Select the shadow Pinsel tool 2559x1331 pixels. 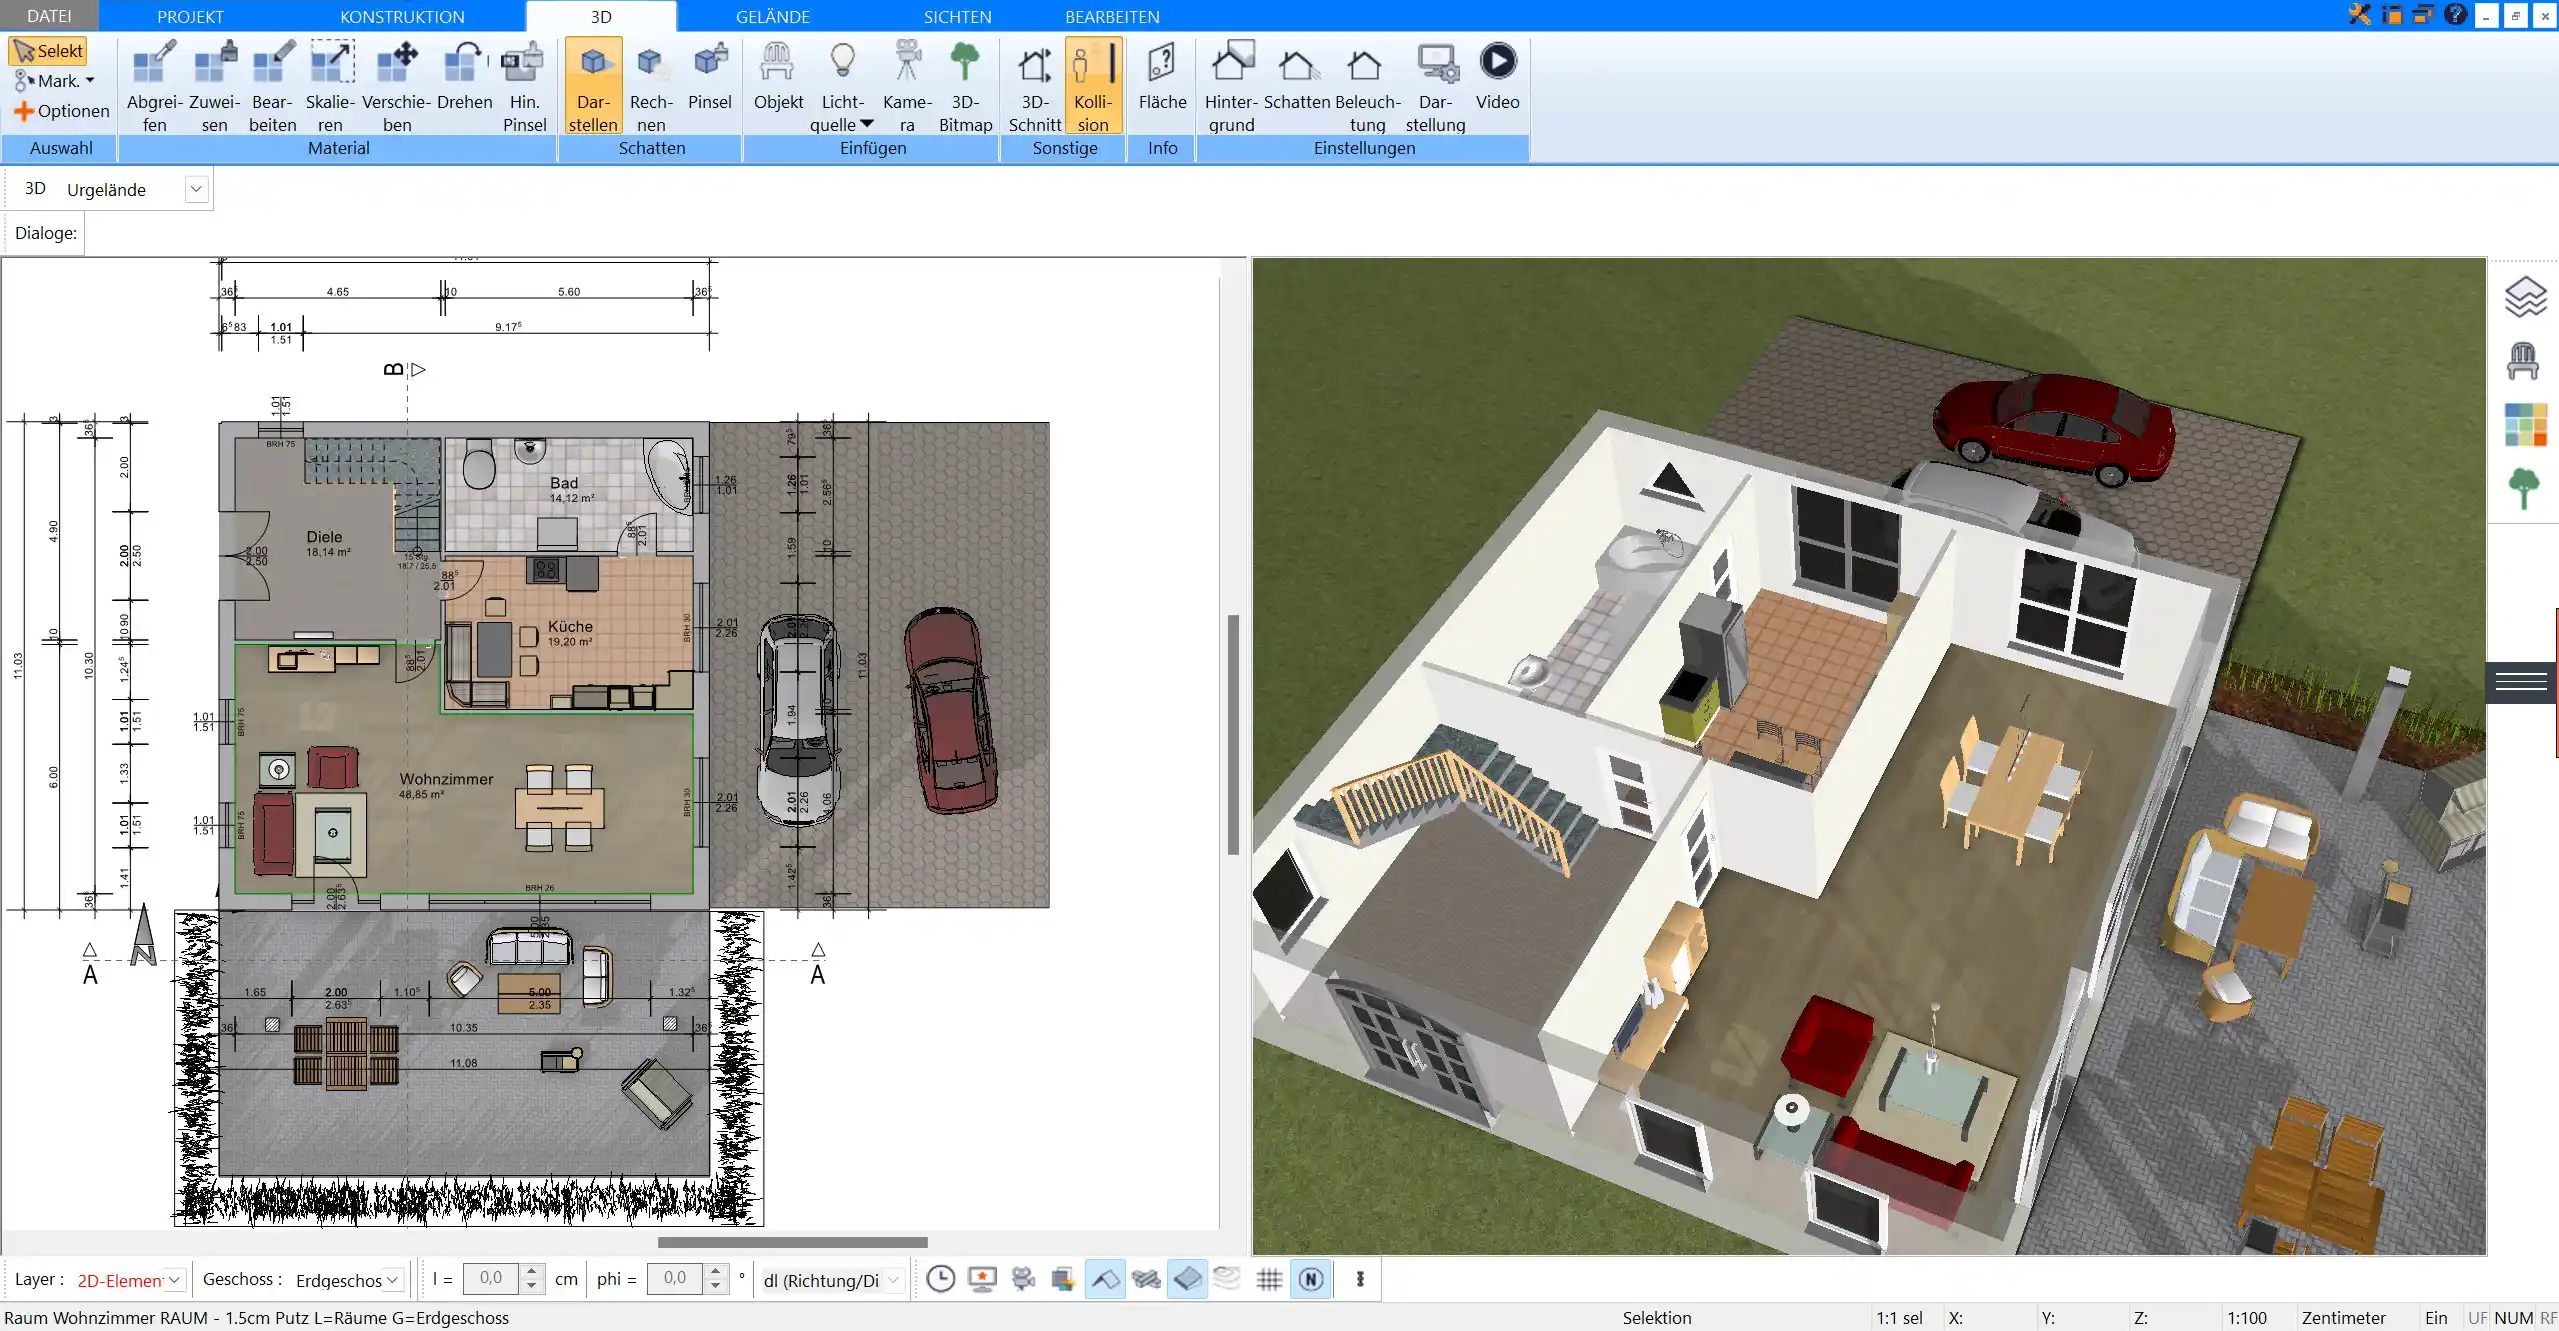coord(710,76)
